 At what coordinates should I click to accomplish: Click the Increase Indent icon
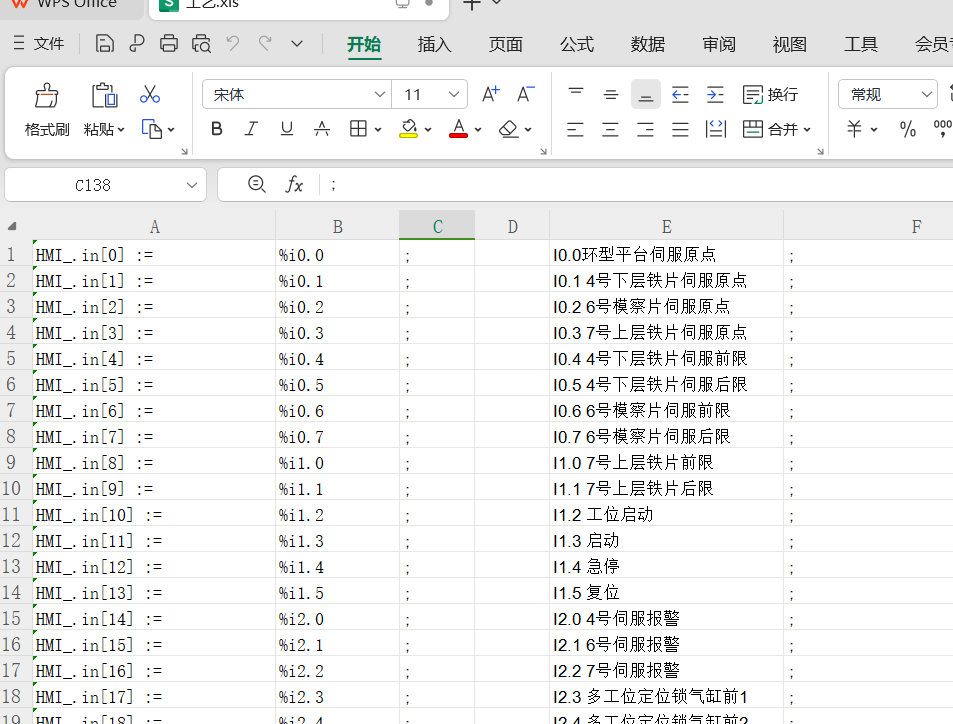click(x=715, y=95)
